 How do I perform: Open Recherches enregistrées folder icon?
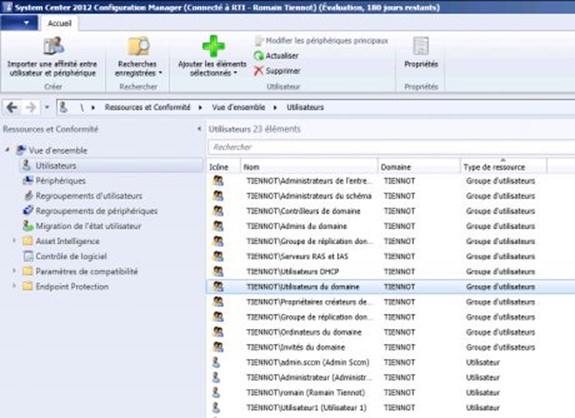(138, 46)
